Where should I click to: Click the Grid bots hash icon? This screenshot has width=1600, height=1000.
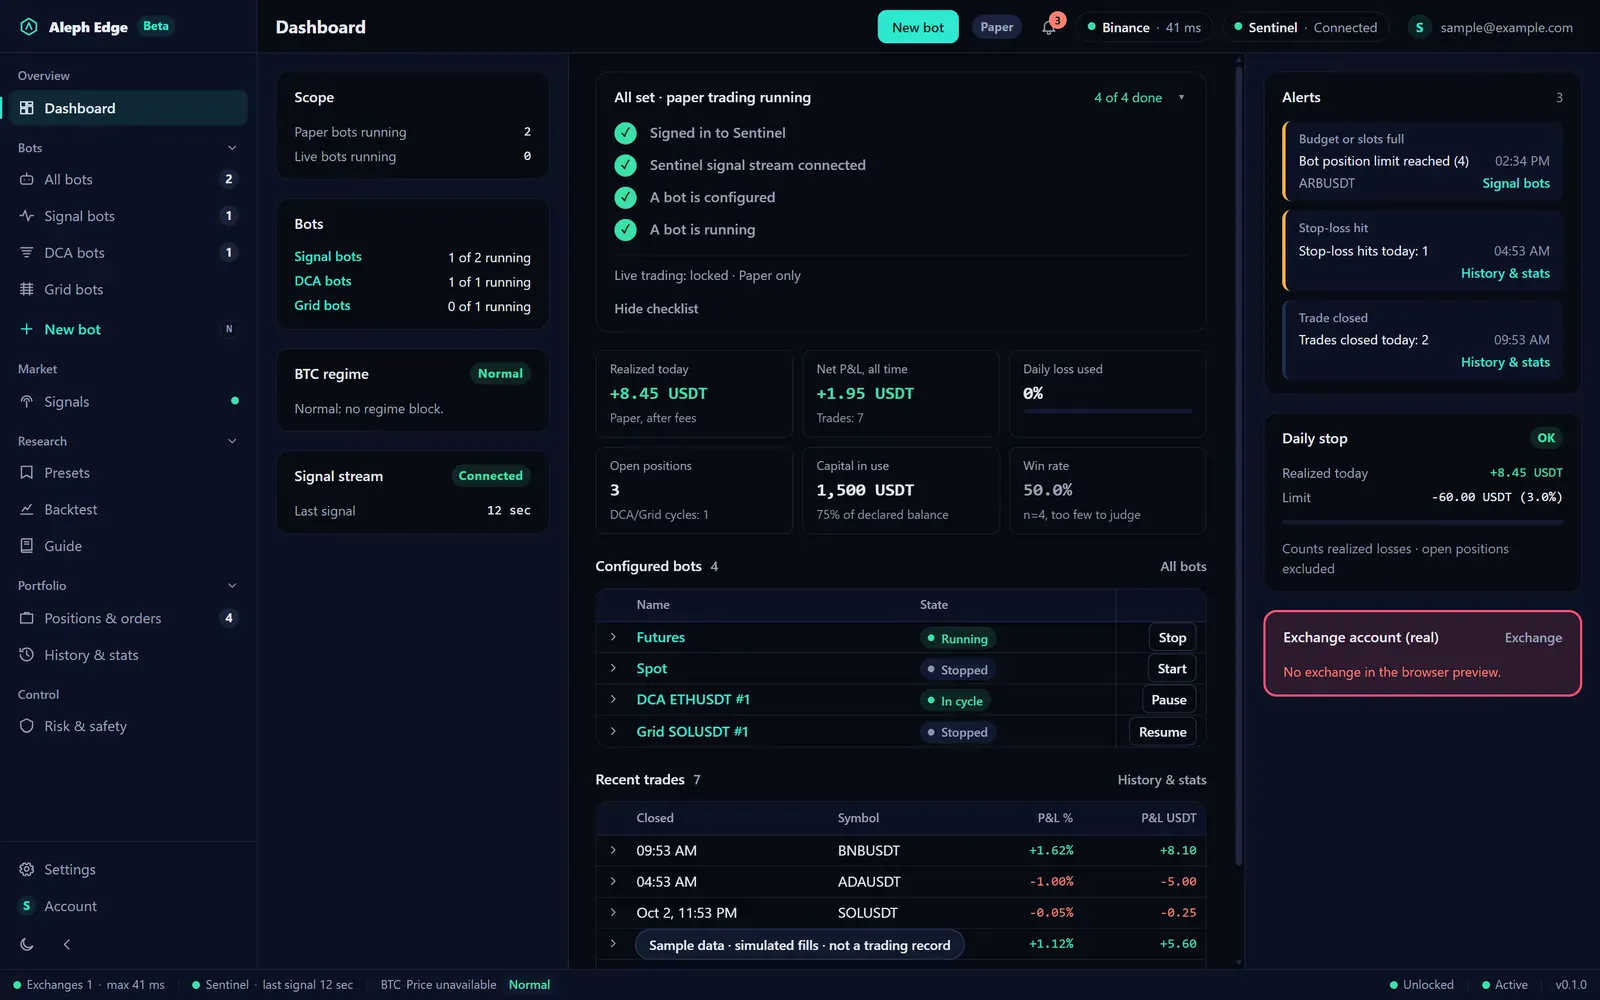tap(27, 289)
